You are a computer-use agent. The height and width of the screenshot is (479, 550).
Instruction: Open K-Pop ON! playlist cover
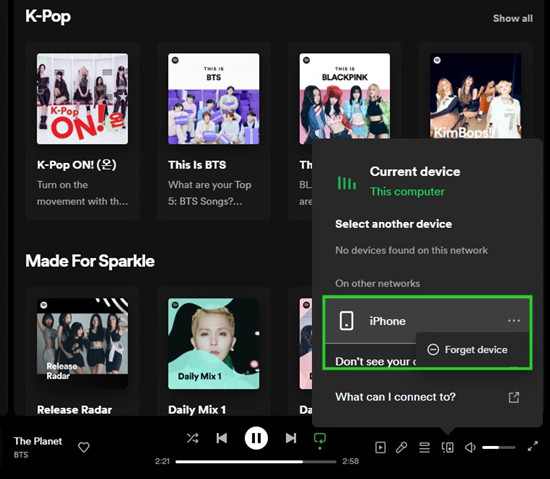(x=82, y=99)
